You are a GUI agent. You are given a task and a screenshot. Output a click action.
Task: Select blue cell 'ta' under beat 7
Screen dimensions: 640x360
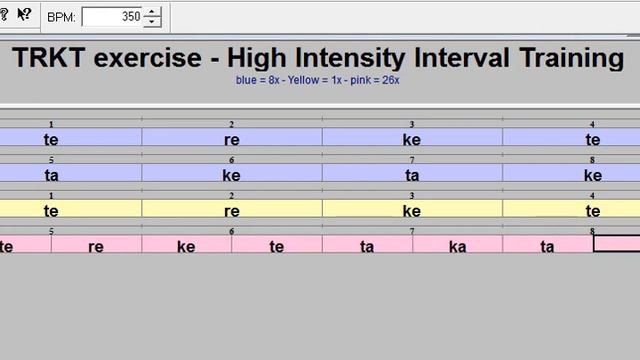(x=412, y=173)
